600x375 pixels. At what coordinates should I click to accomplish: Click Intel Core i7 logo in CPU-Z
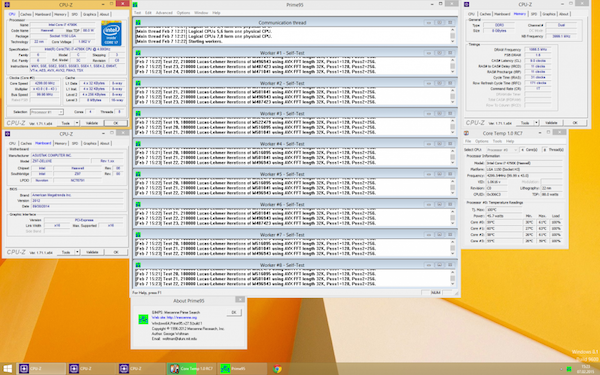pos(111,33)
